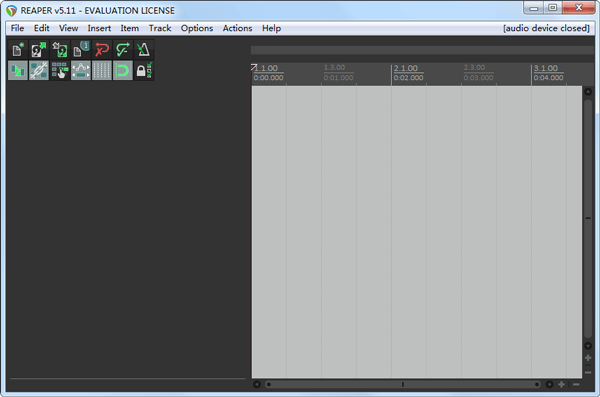Click timeline ruler at measure 2.1.00
Screen dimensions: 600x397
tap(406, 68)
